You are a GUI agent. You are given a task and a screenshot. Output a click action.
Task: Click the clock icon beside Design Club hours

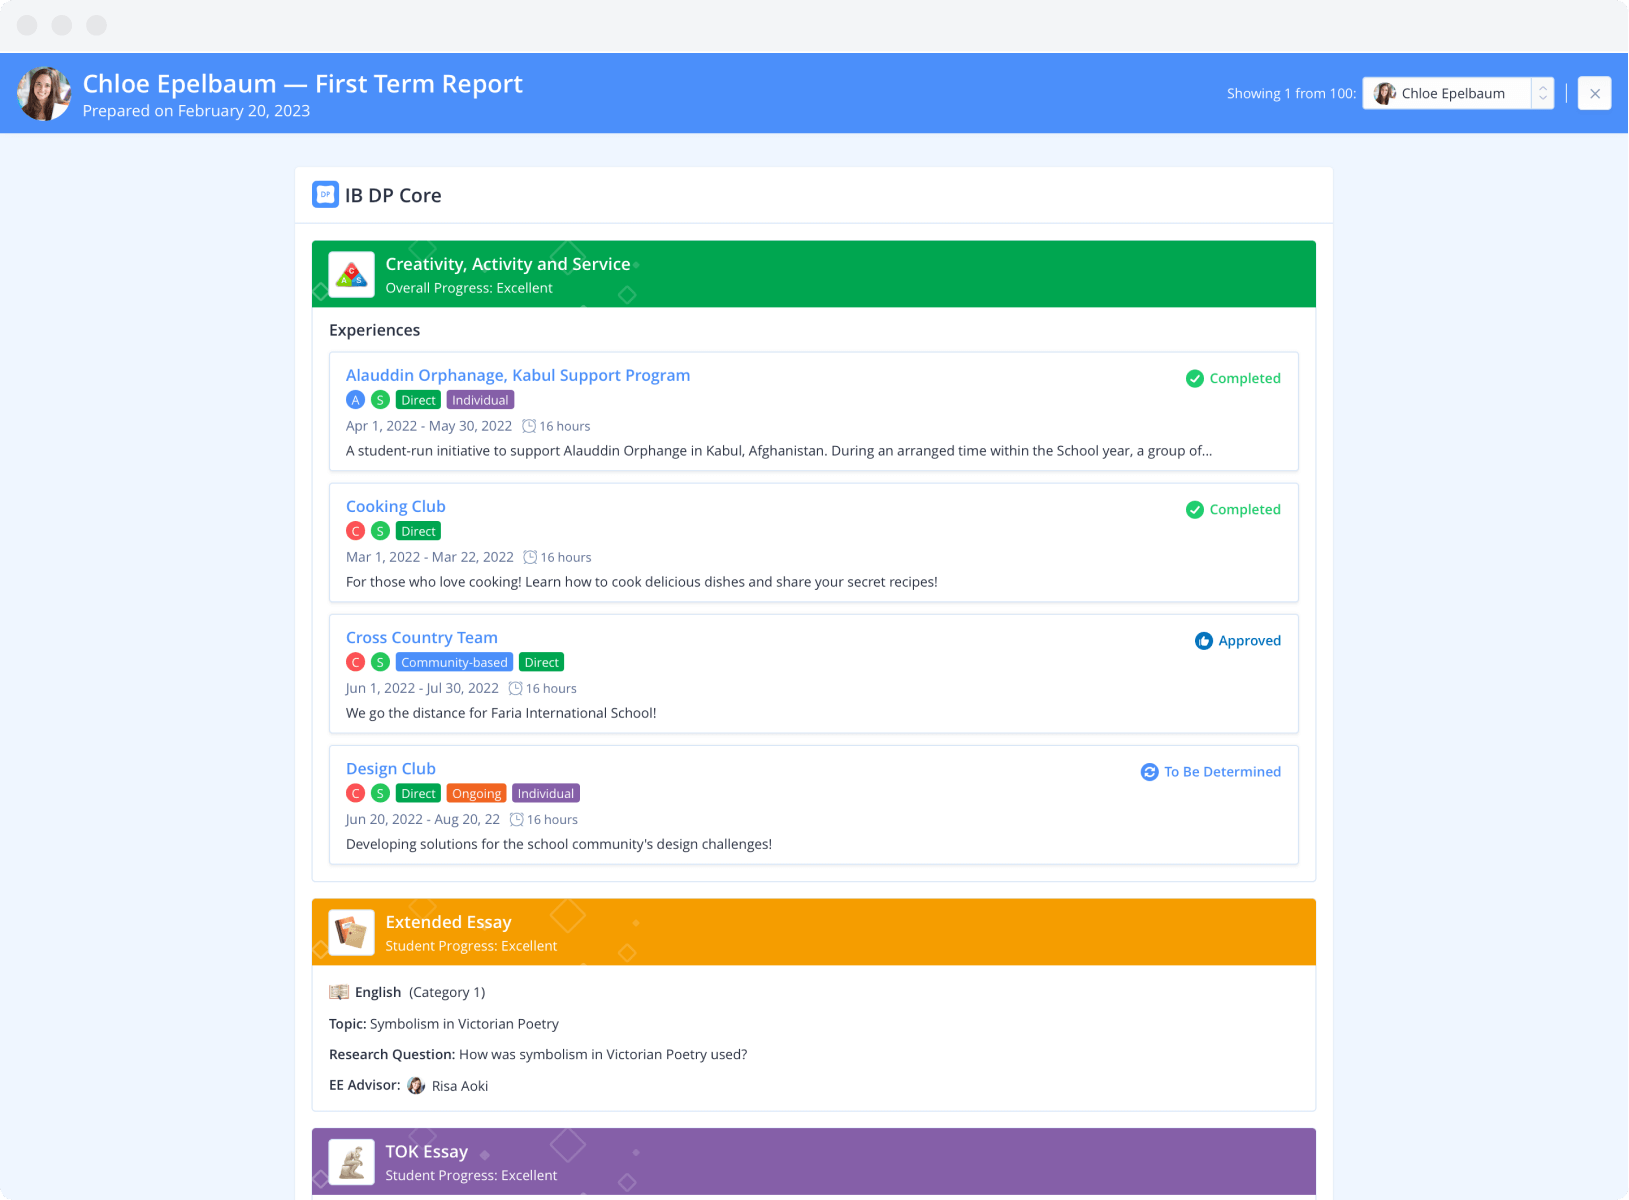click(516, 820)
